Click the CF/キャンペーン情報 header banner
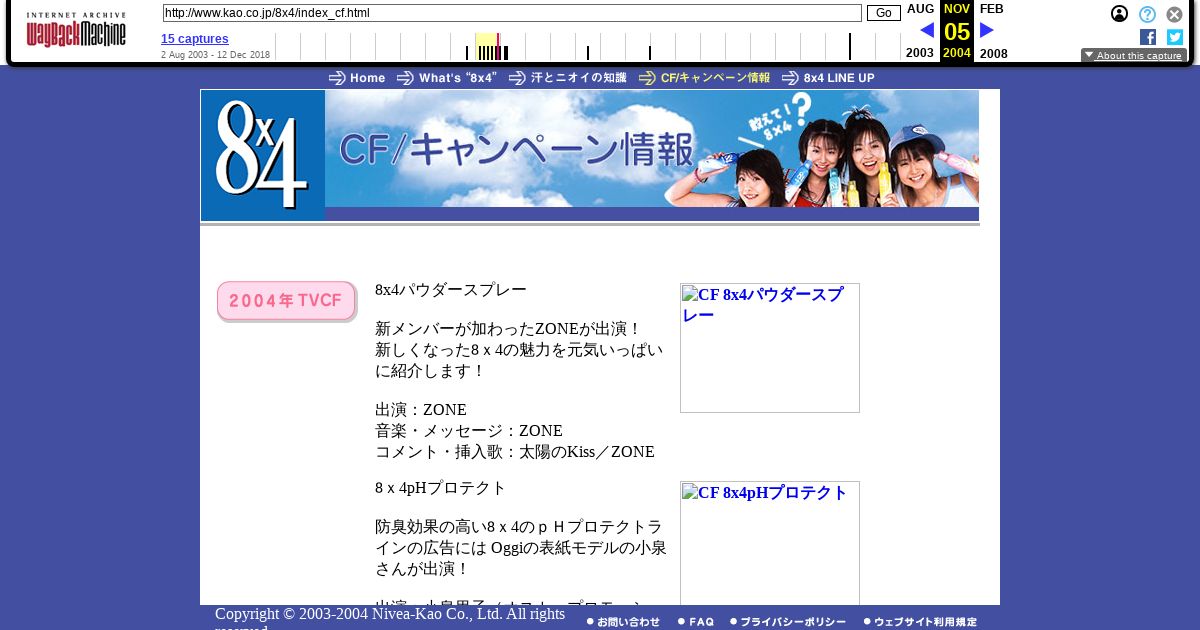Screen dimensions: 1200x630 coord(652,149)
